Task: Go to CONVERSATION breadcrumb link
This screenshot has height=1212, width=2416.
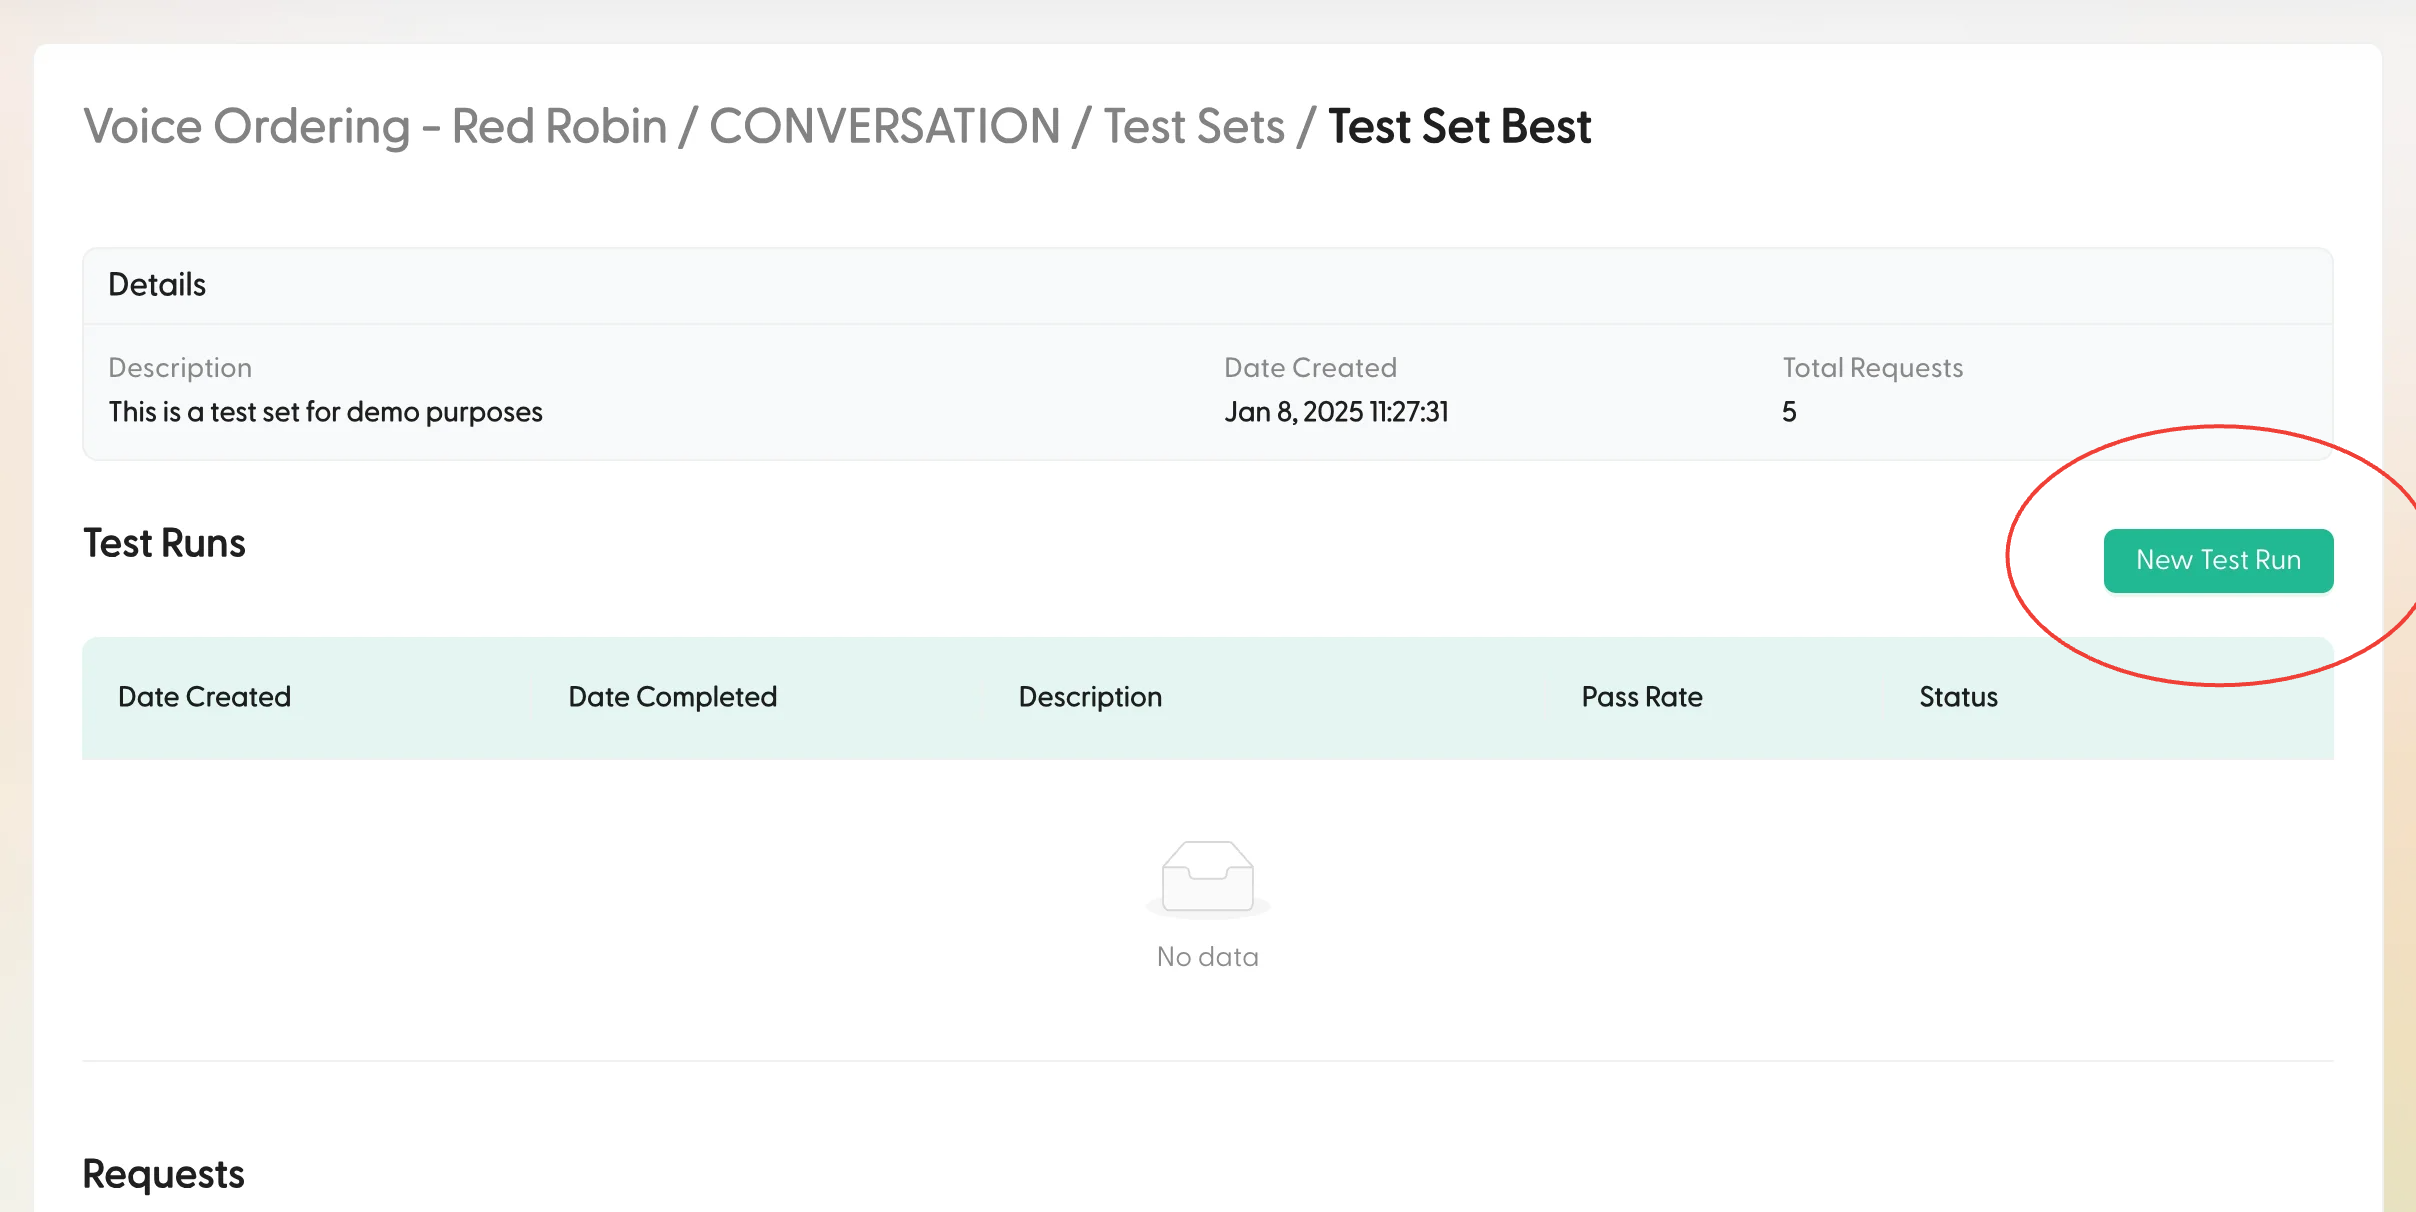Action: tap(884, 127)
